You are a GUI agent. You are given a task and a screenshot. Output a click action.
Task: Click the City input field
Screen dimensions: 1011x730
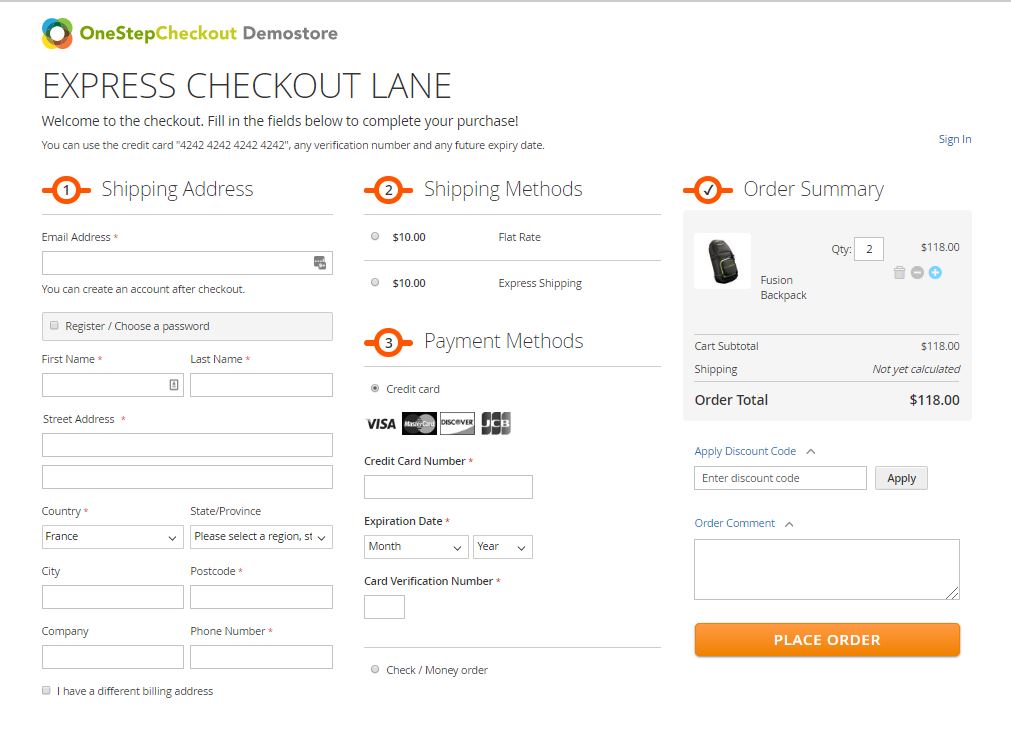[x=112, y=597]
